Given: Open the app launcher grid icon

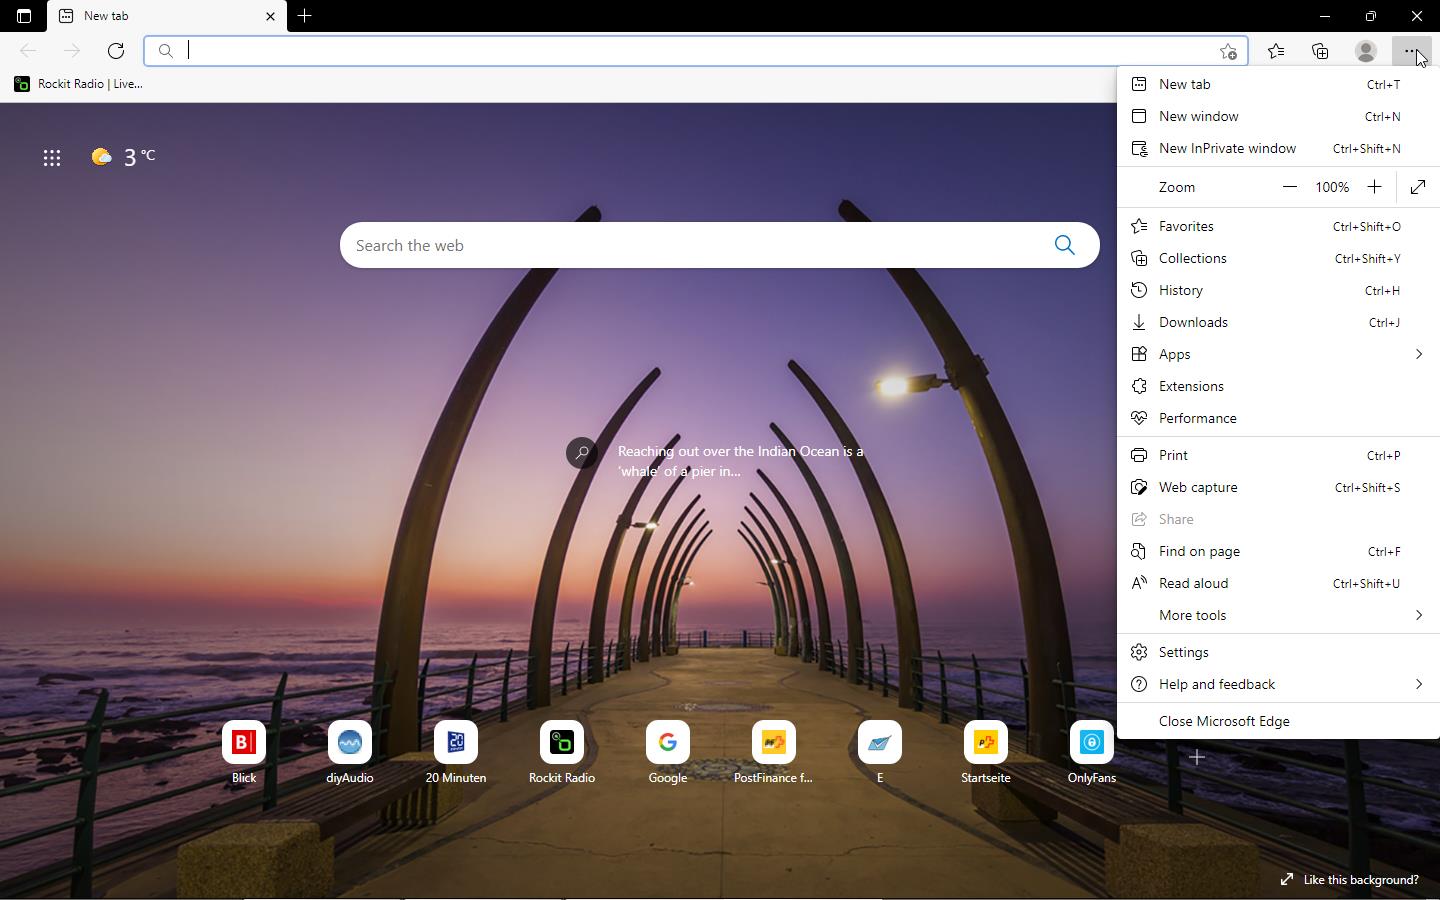Looking at the screenshot, I should coord(52,157).
